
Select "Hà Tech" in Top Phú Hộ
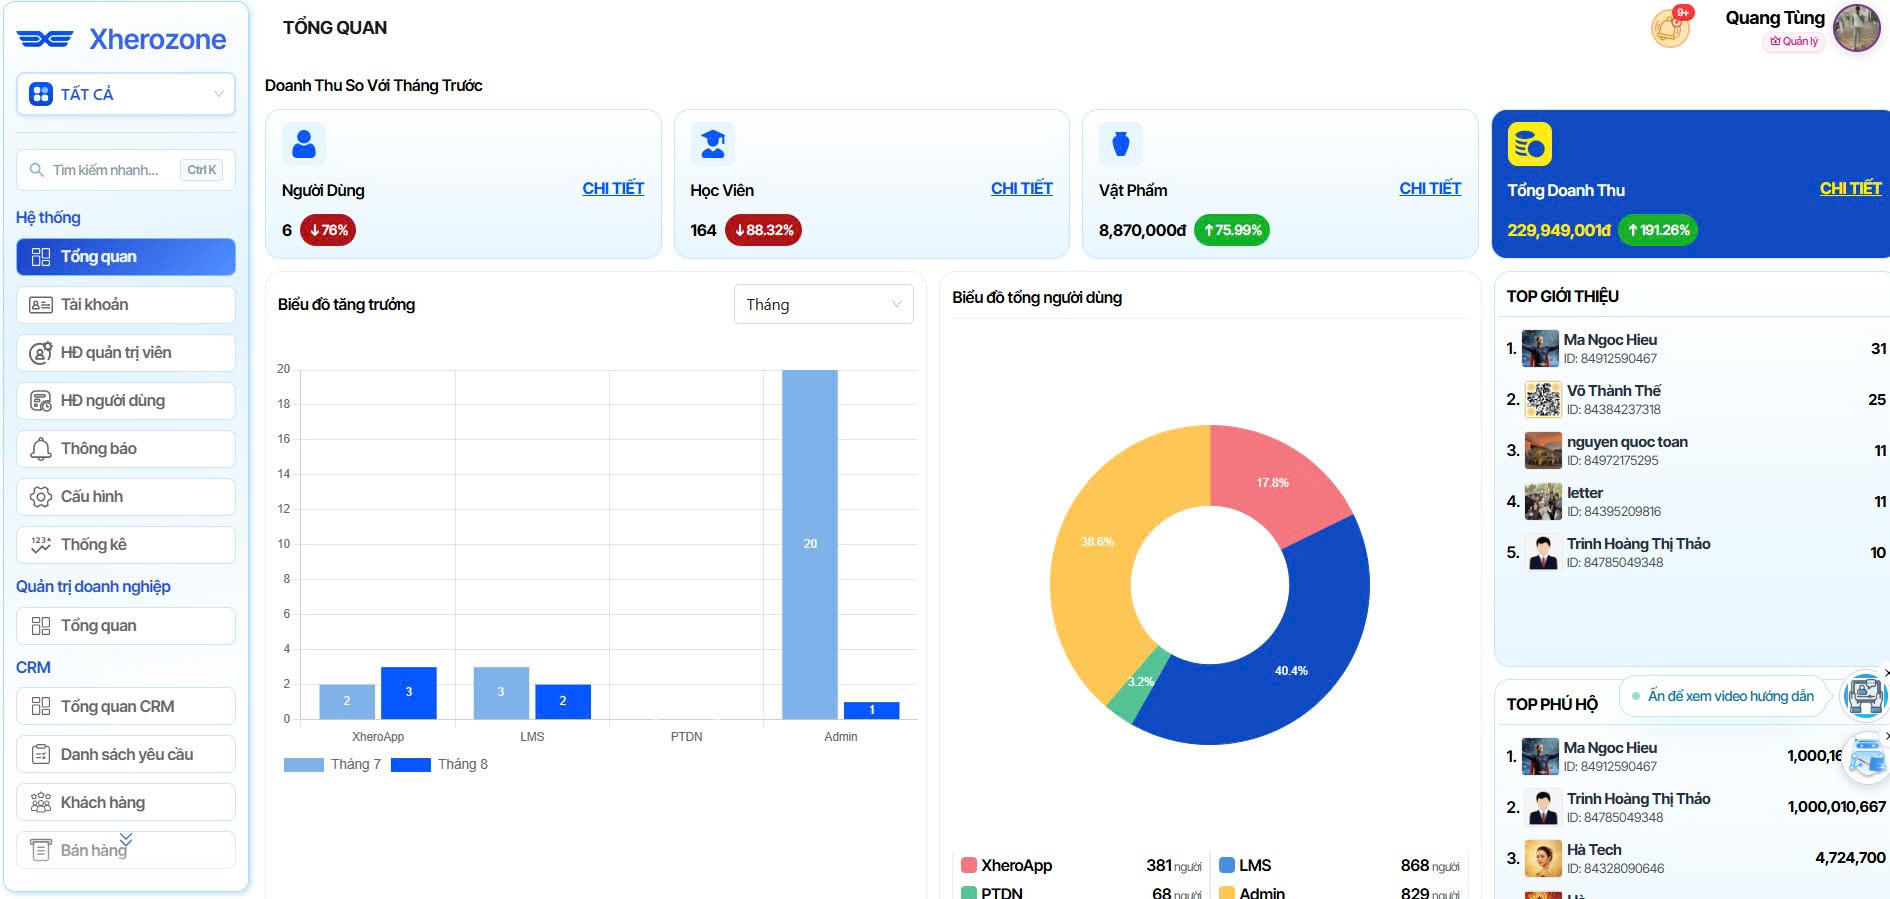click(x=1594, y=850)
